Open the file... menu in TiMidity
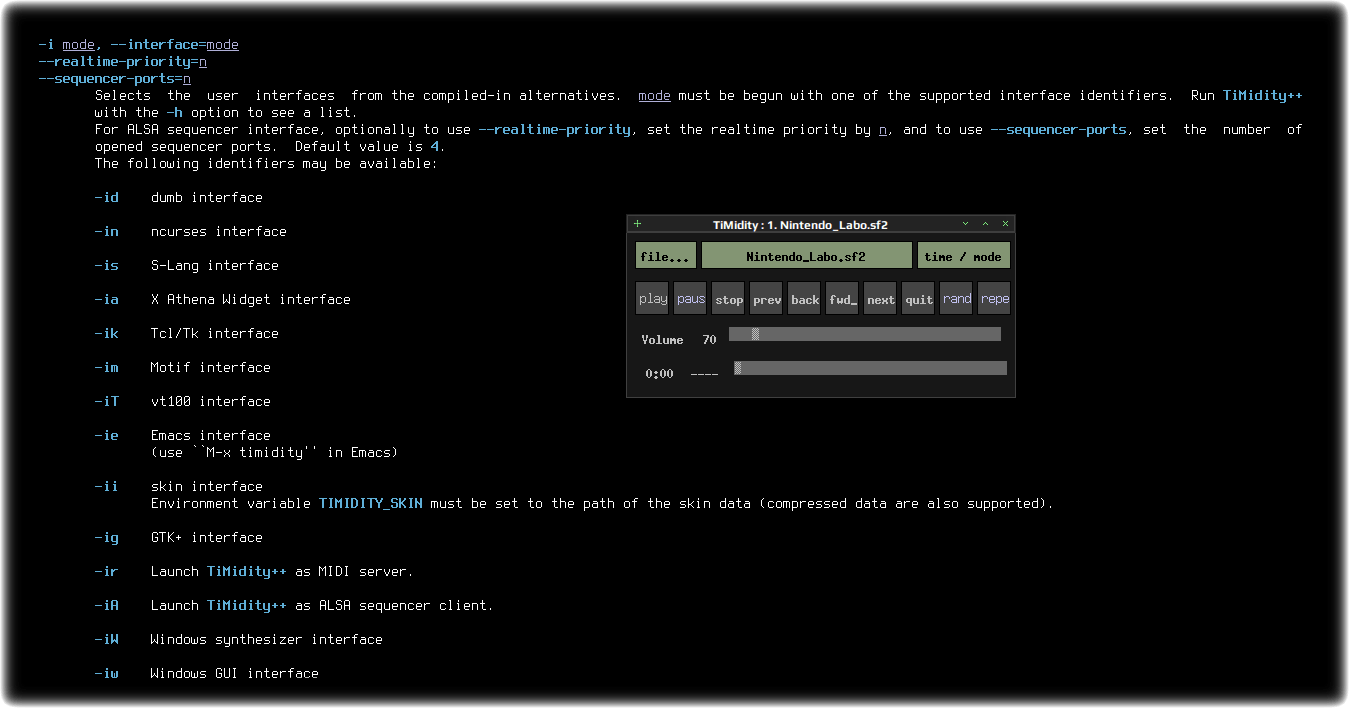1349x708 pixels. tap(666, 256)
